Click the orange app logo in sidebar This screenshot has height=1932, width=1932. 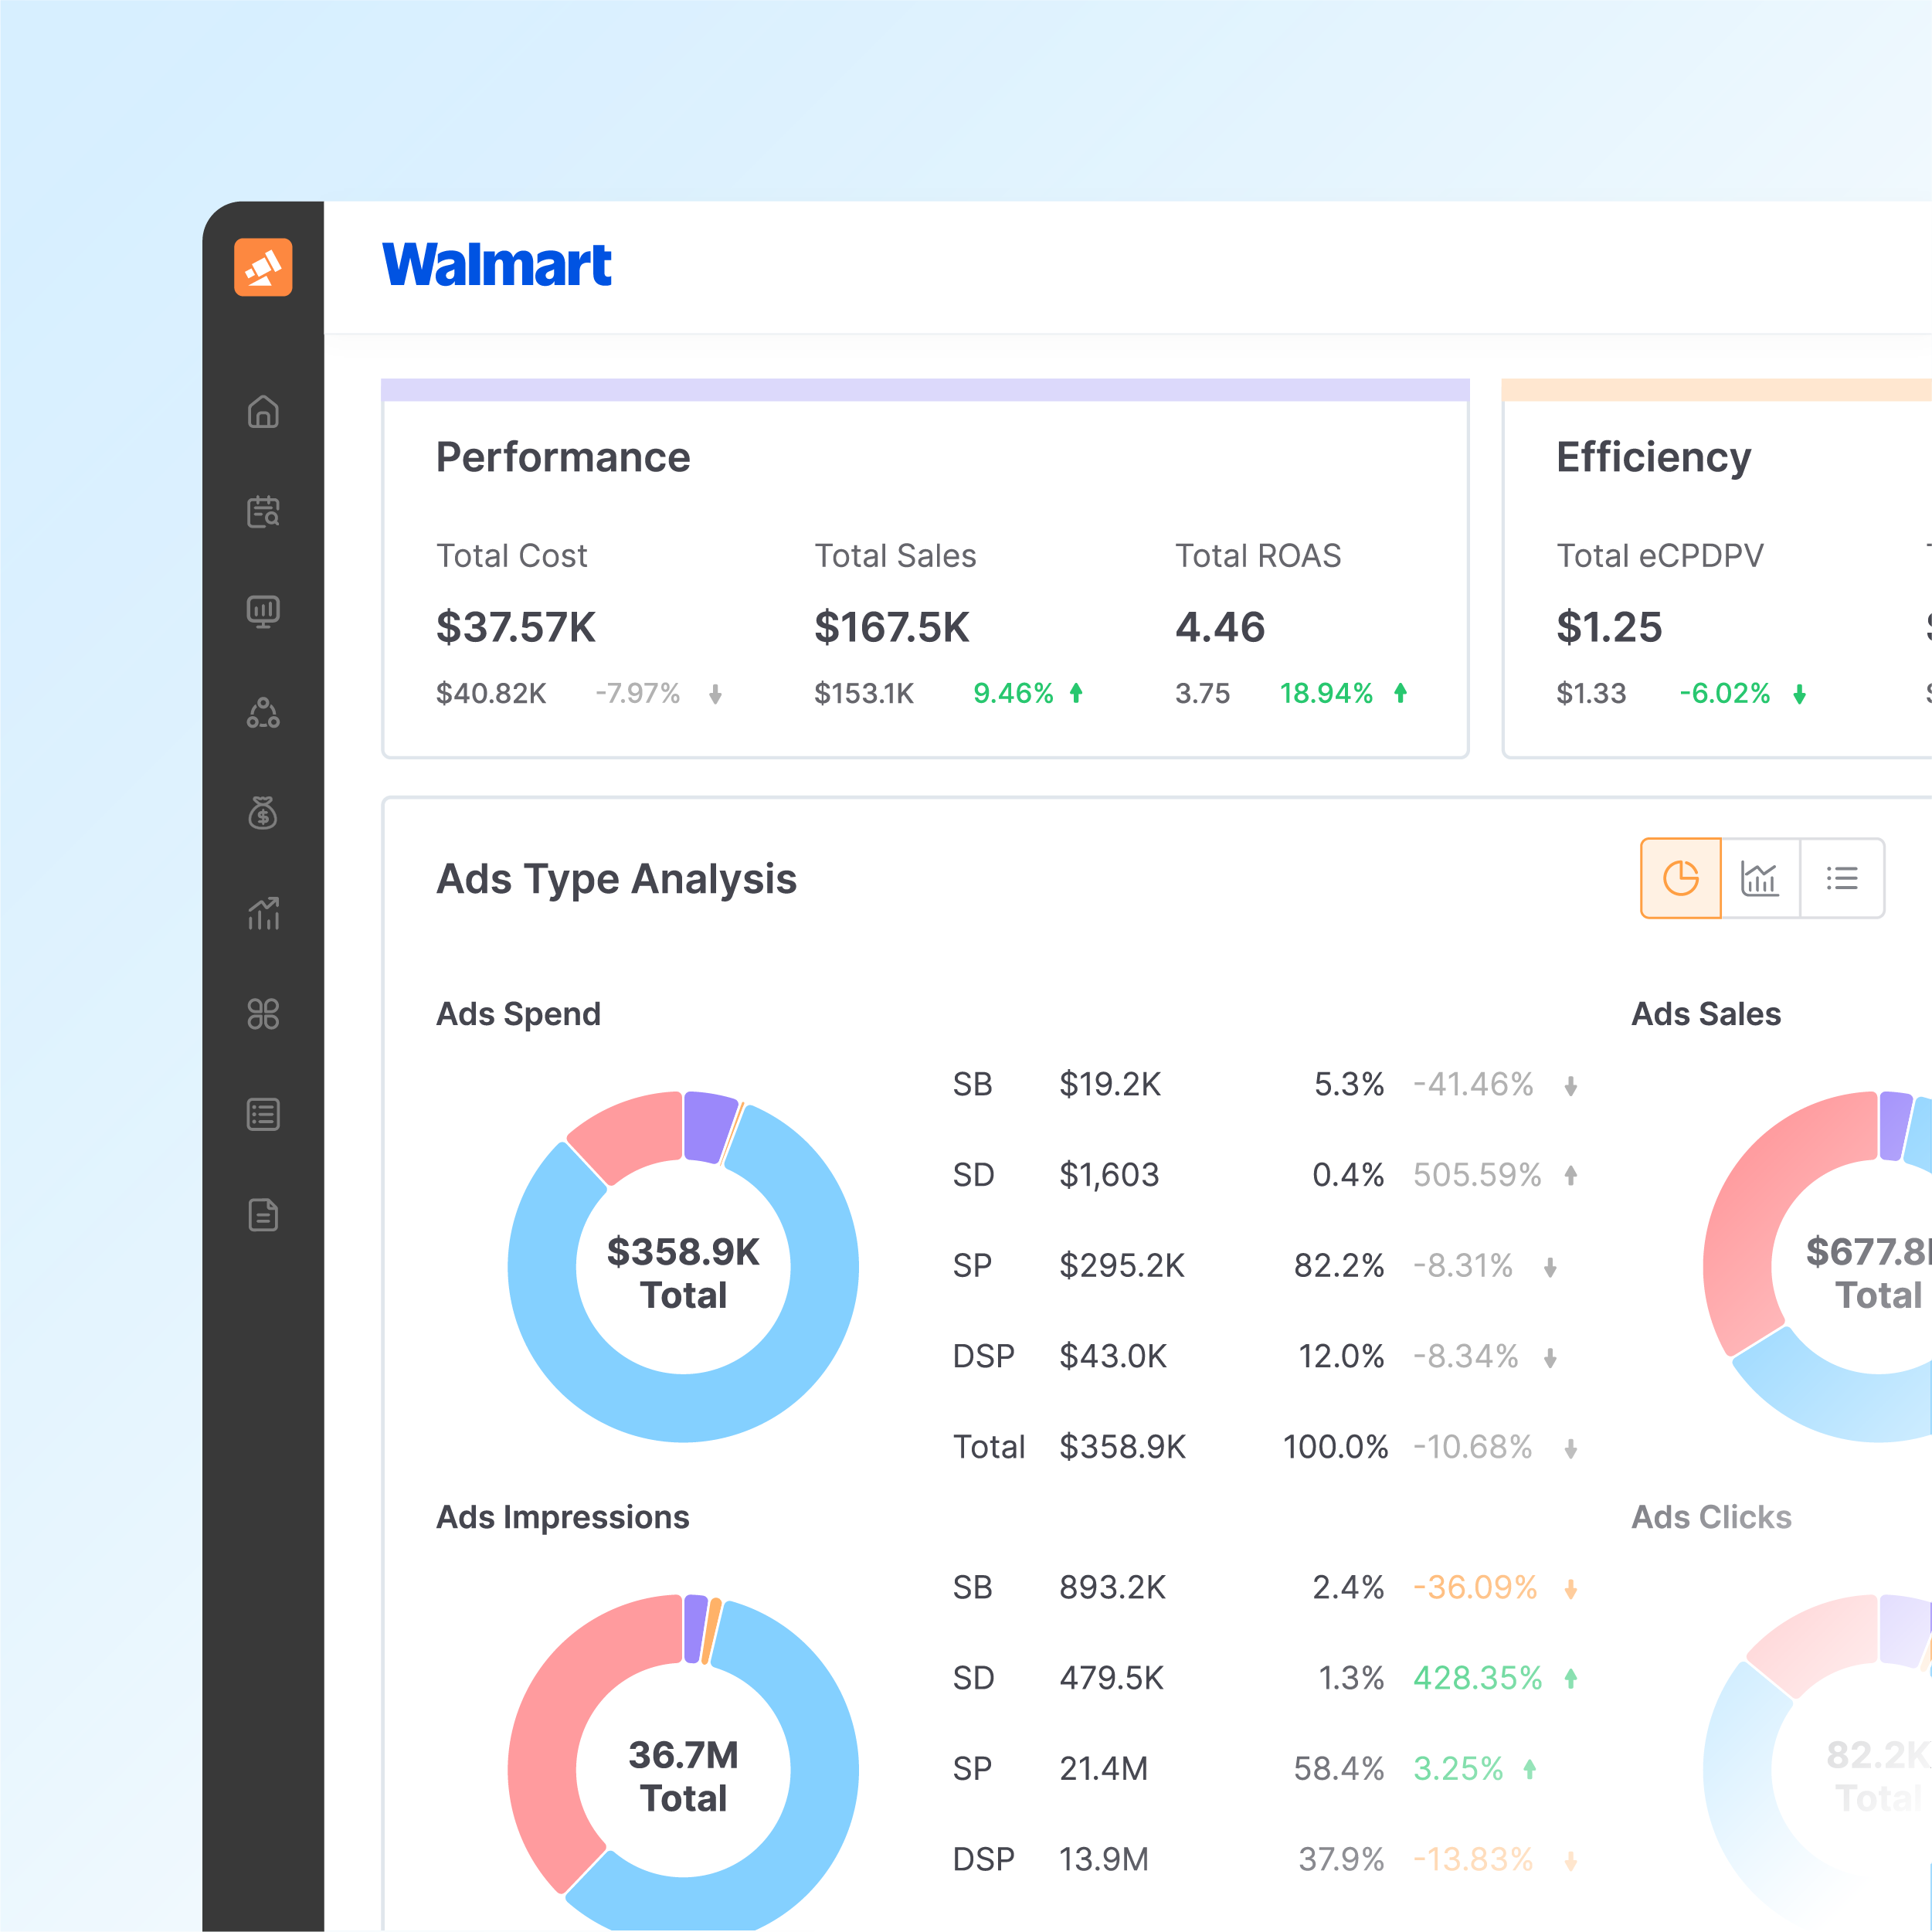[x=263, y=267]
